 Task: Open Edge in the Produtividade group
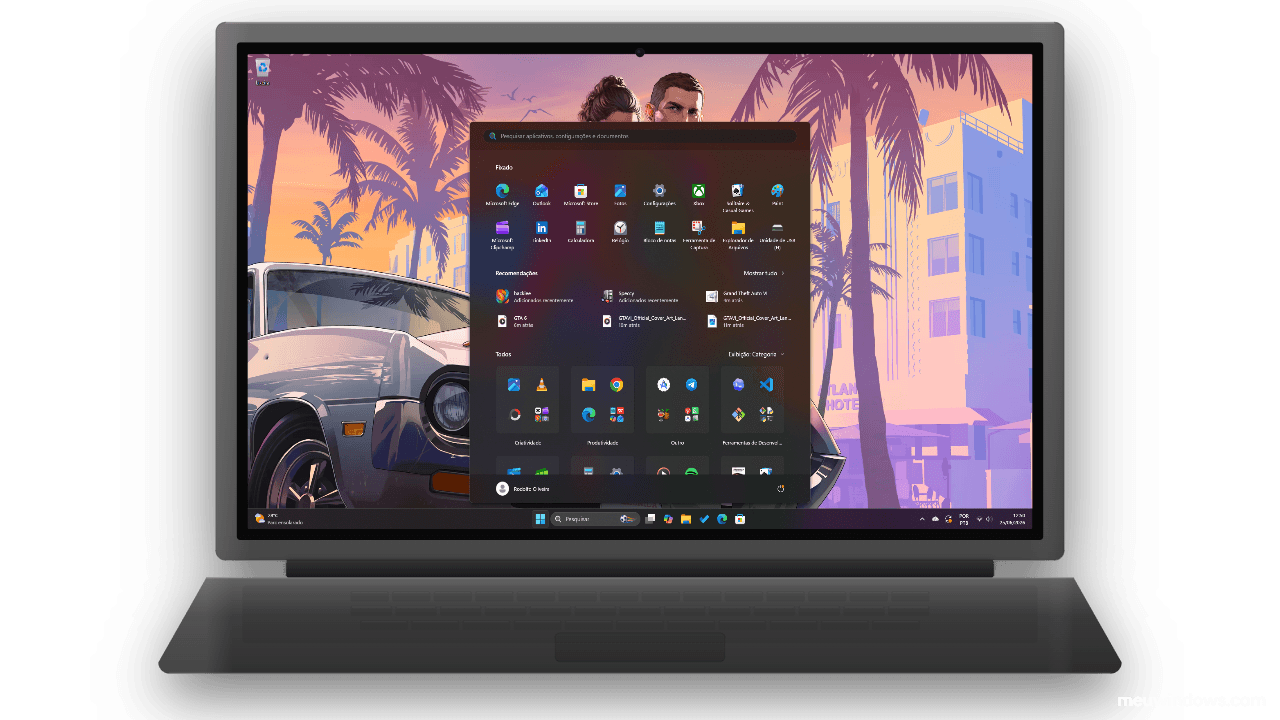point(589,413)
